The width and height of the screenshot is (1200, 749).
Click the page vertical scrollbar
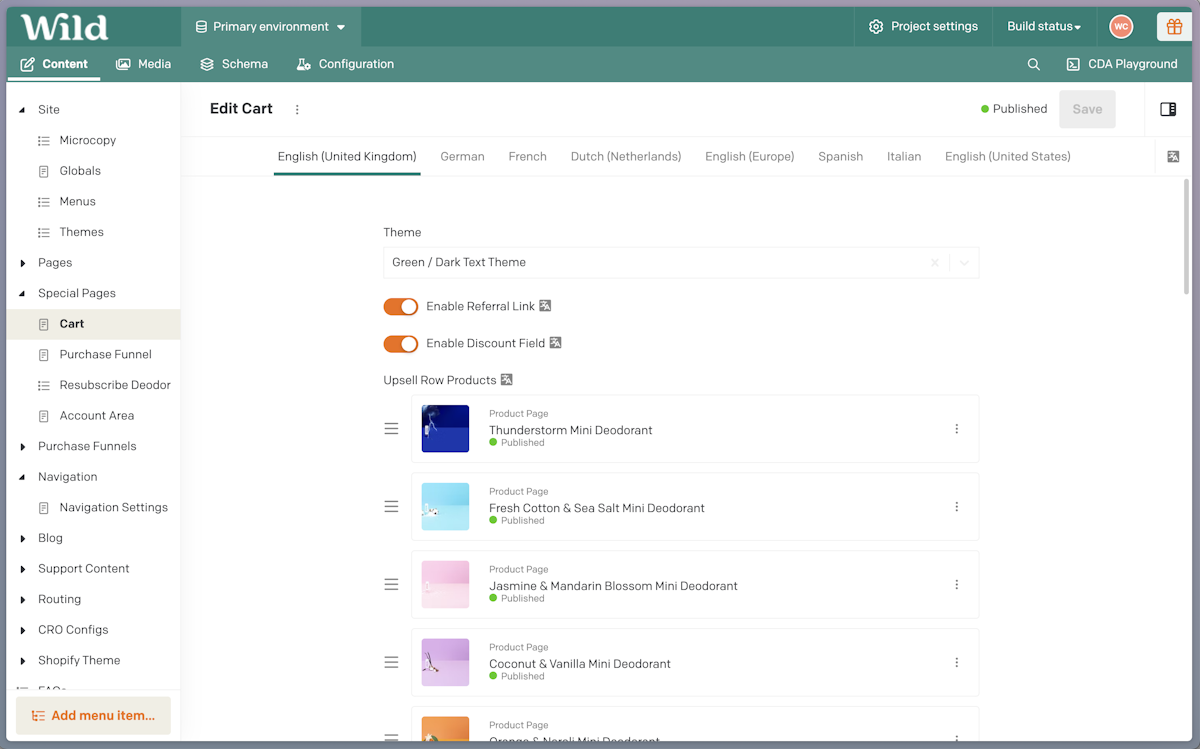(x=1187, y=236)
